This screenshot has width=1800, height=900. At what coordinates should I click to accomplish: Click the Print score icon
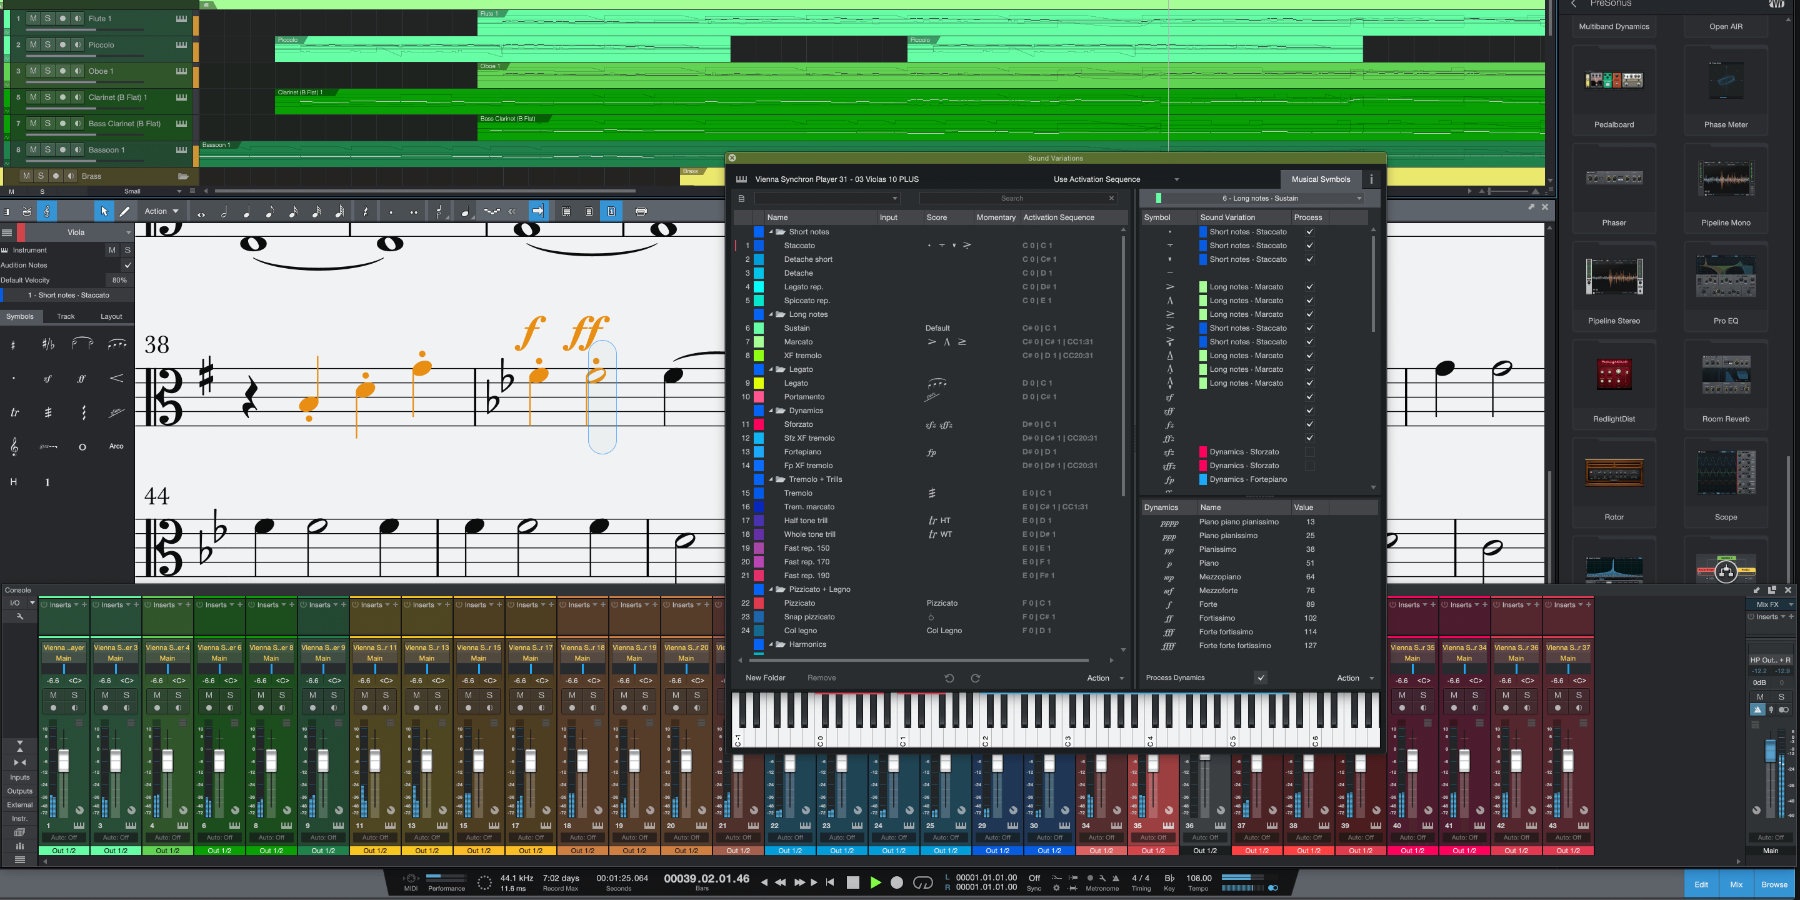[x=641, y=211]
